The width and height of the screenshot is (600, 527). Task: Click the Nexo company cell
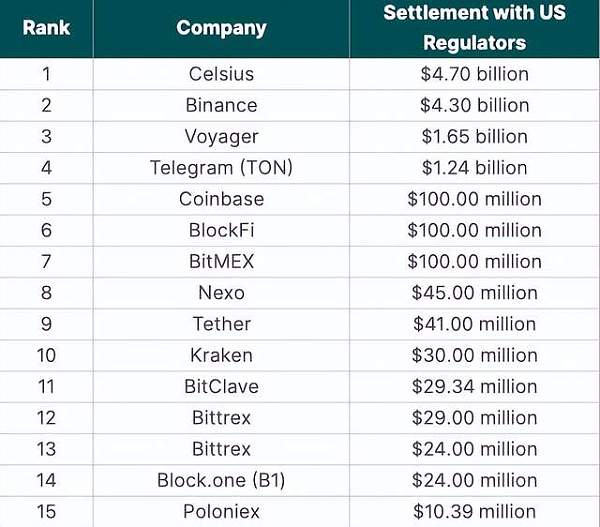(221, 293)
